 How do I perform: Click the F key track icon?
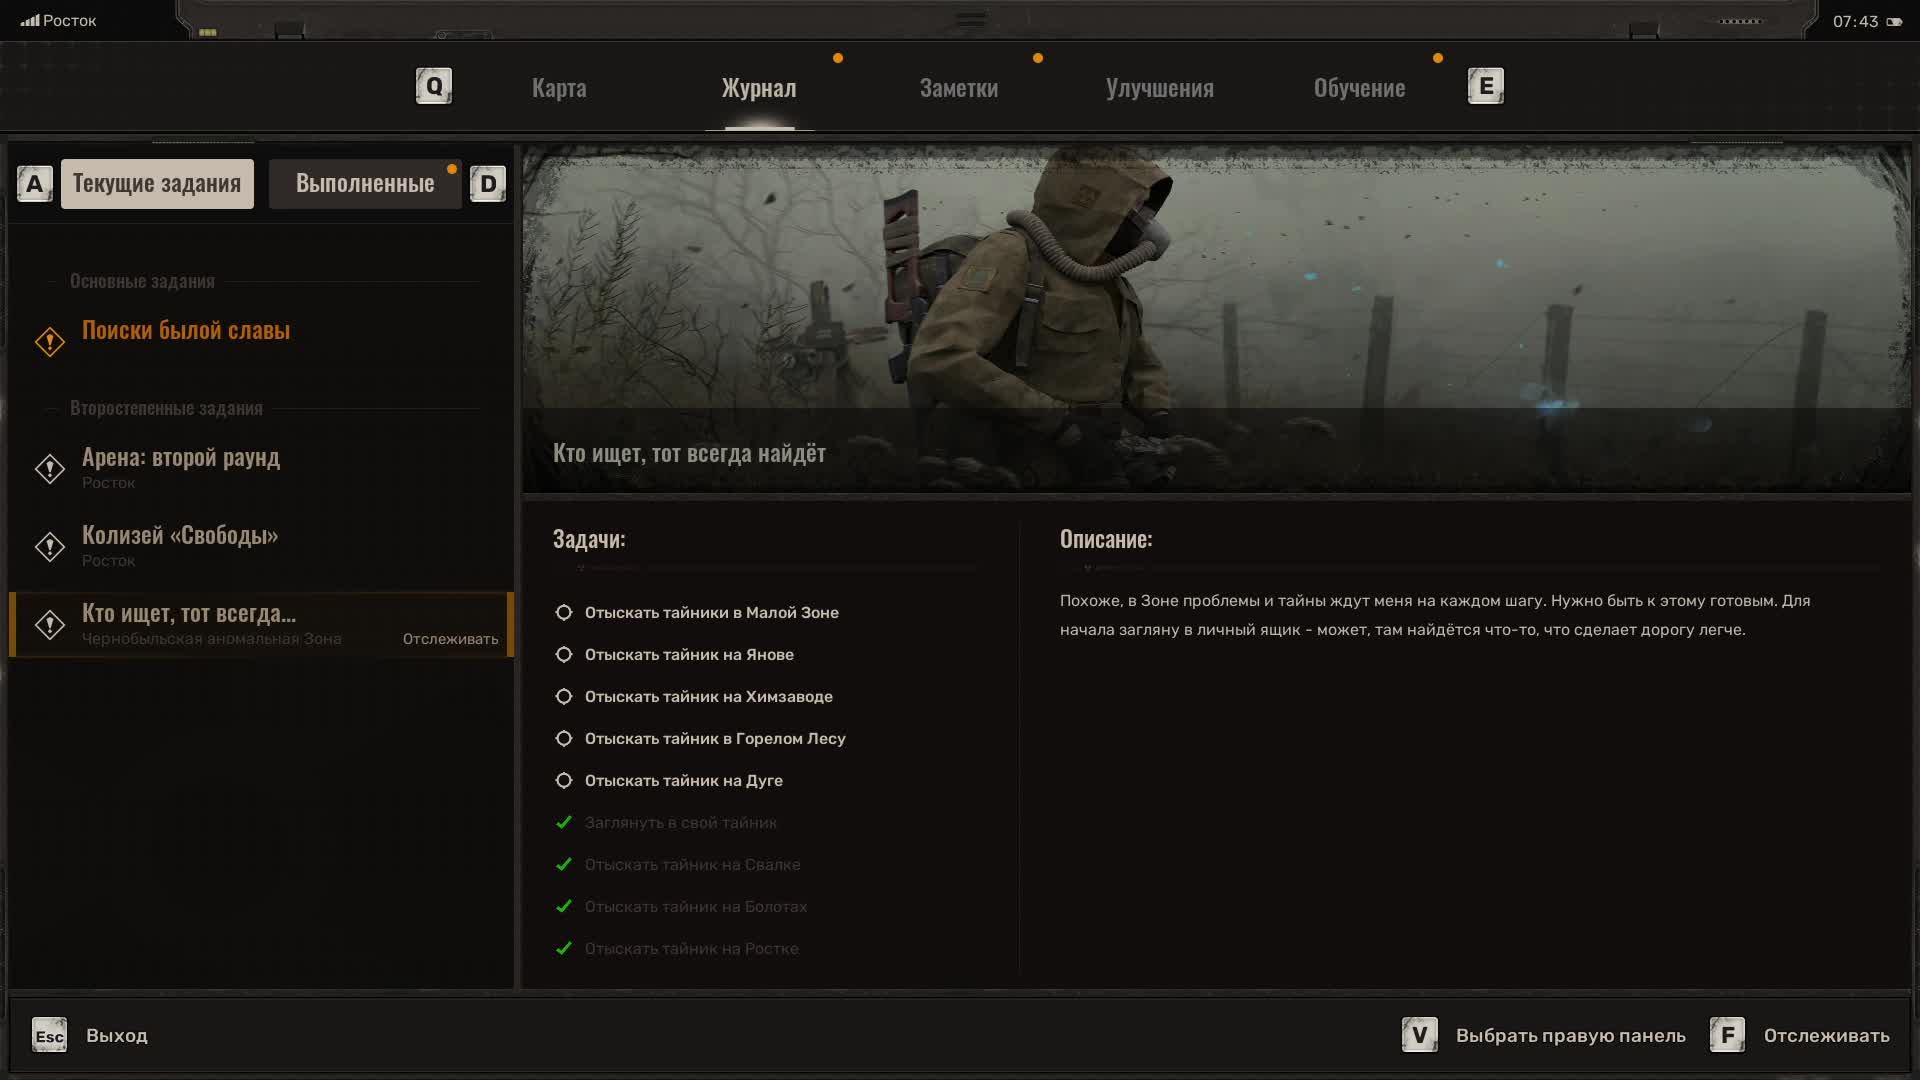tap(1727, 1035)
